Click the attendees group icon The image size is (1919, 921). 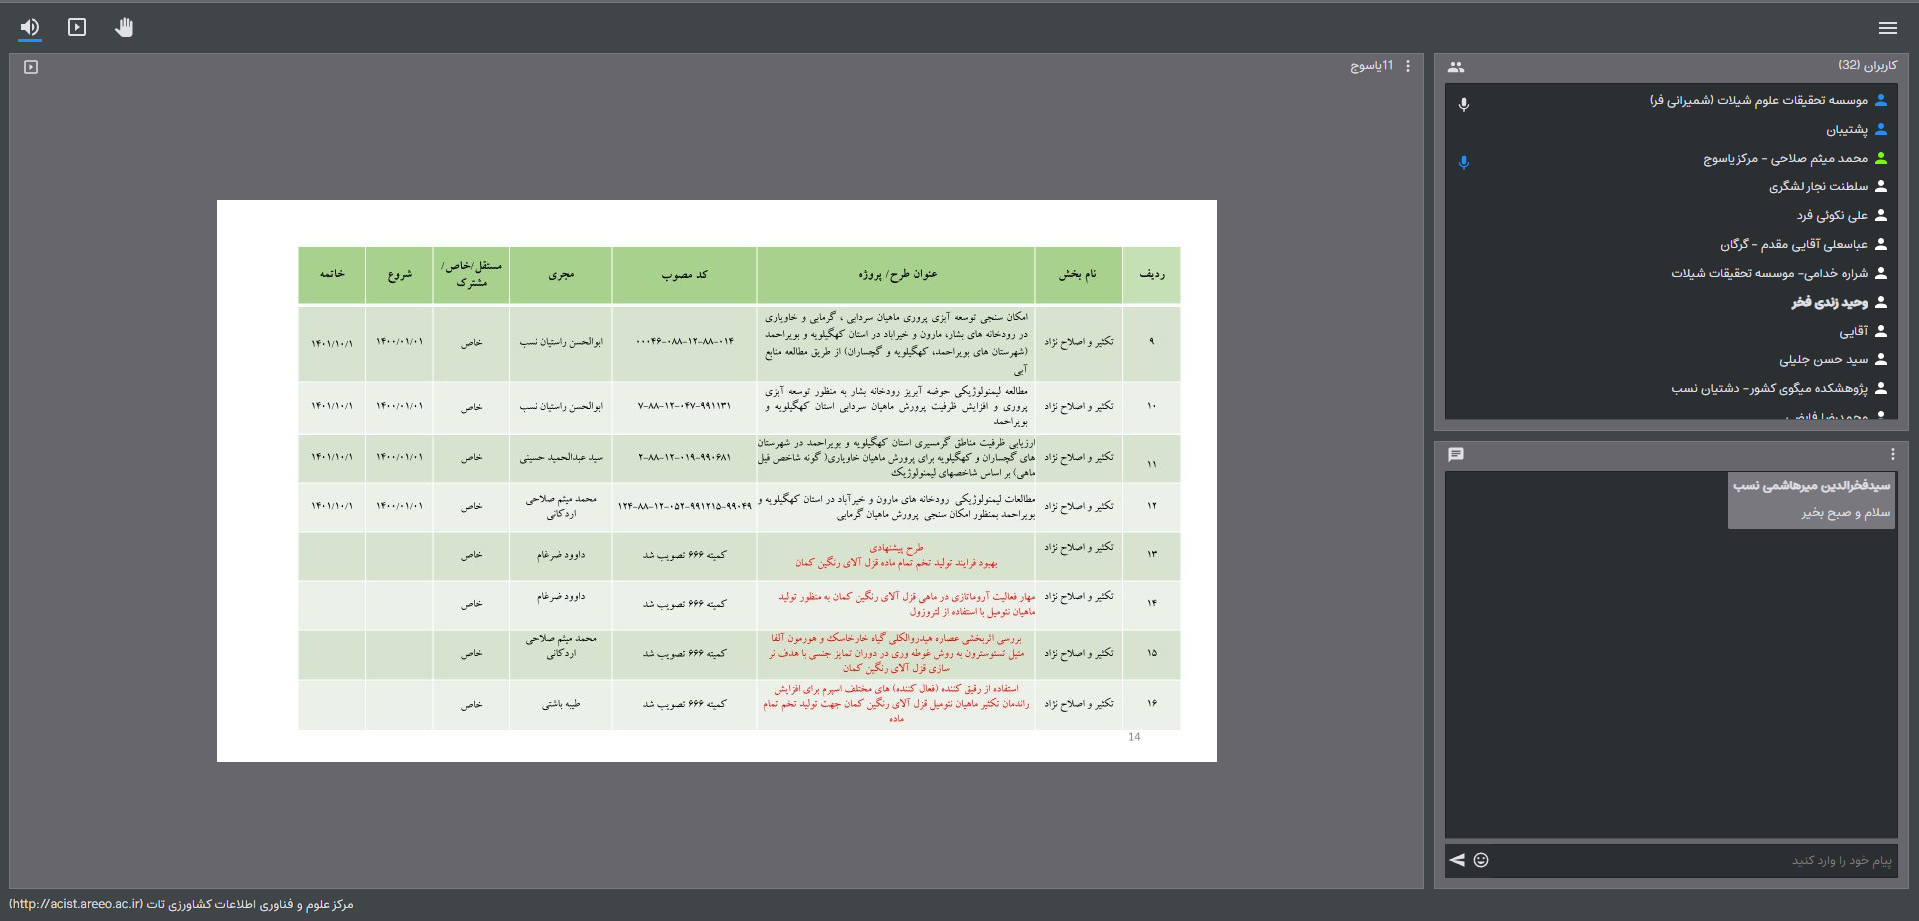1455,67
